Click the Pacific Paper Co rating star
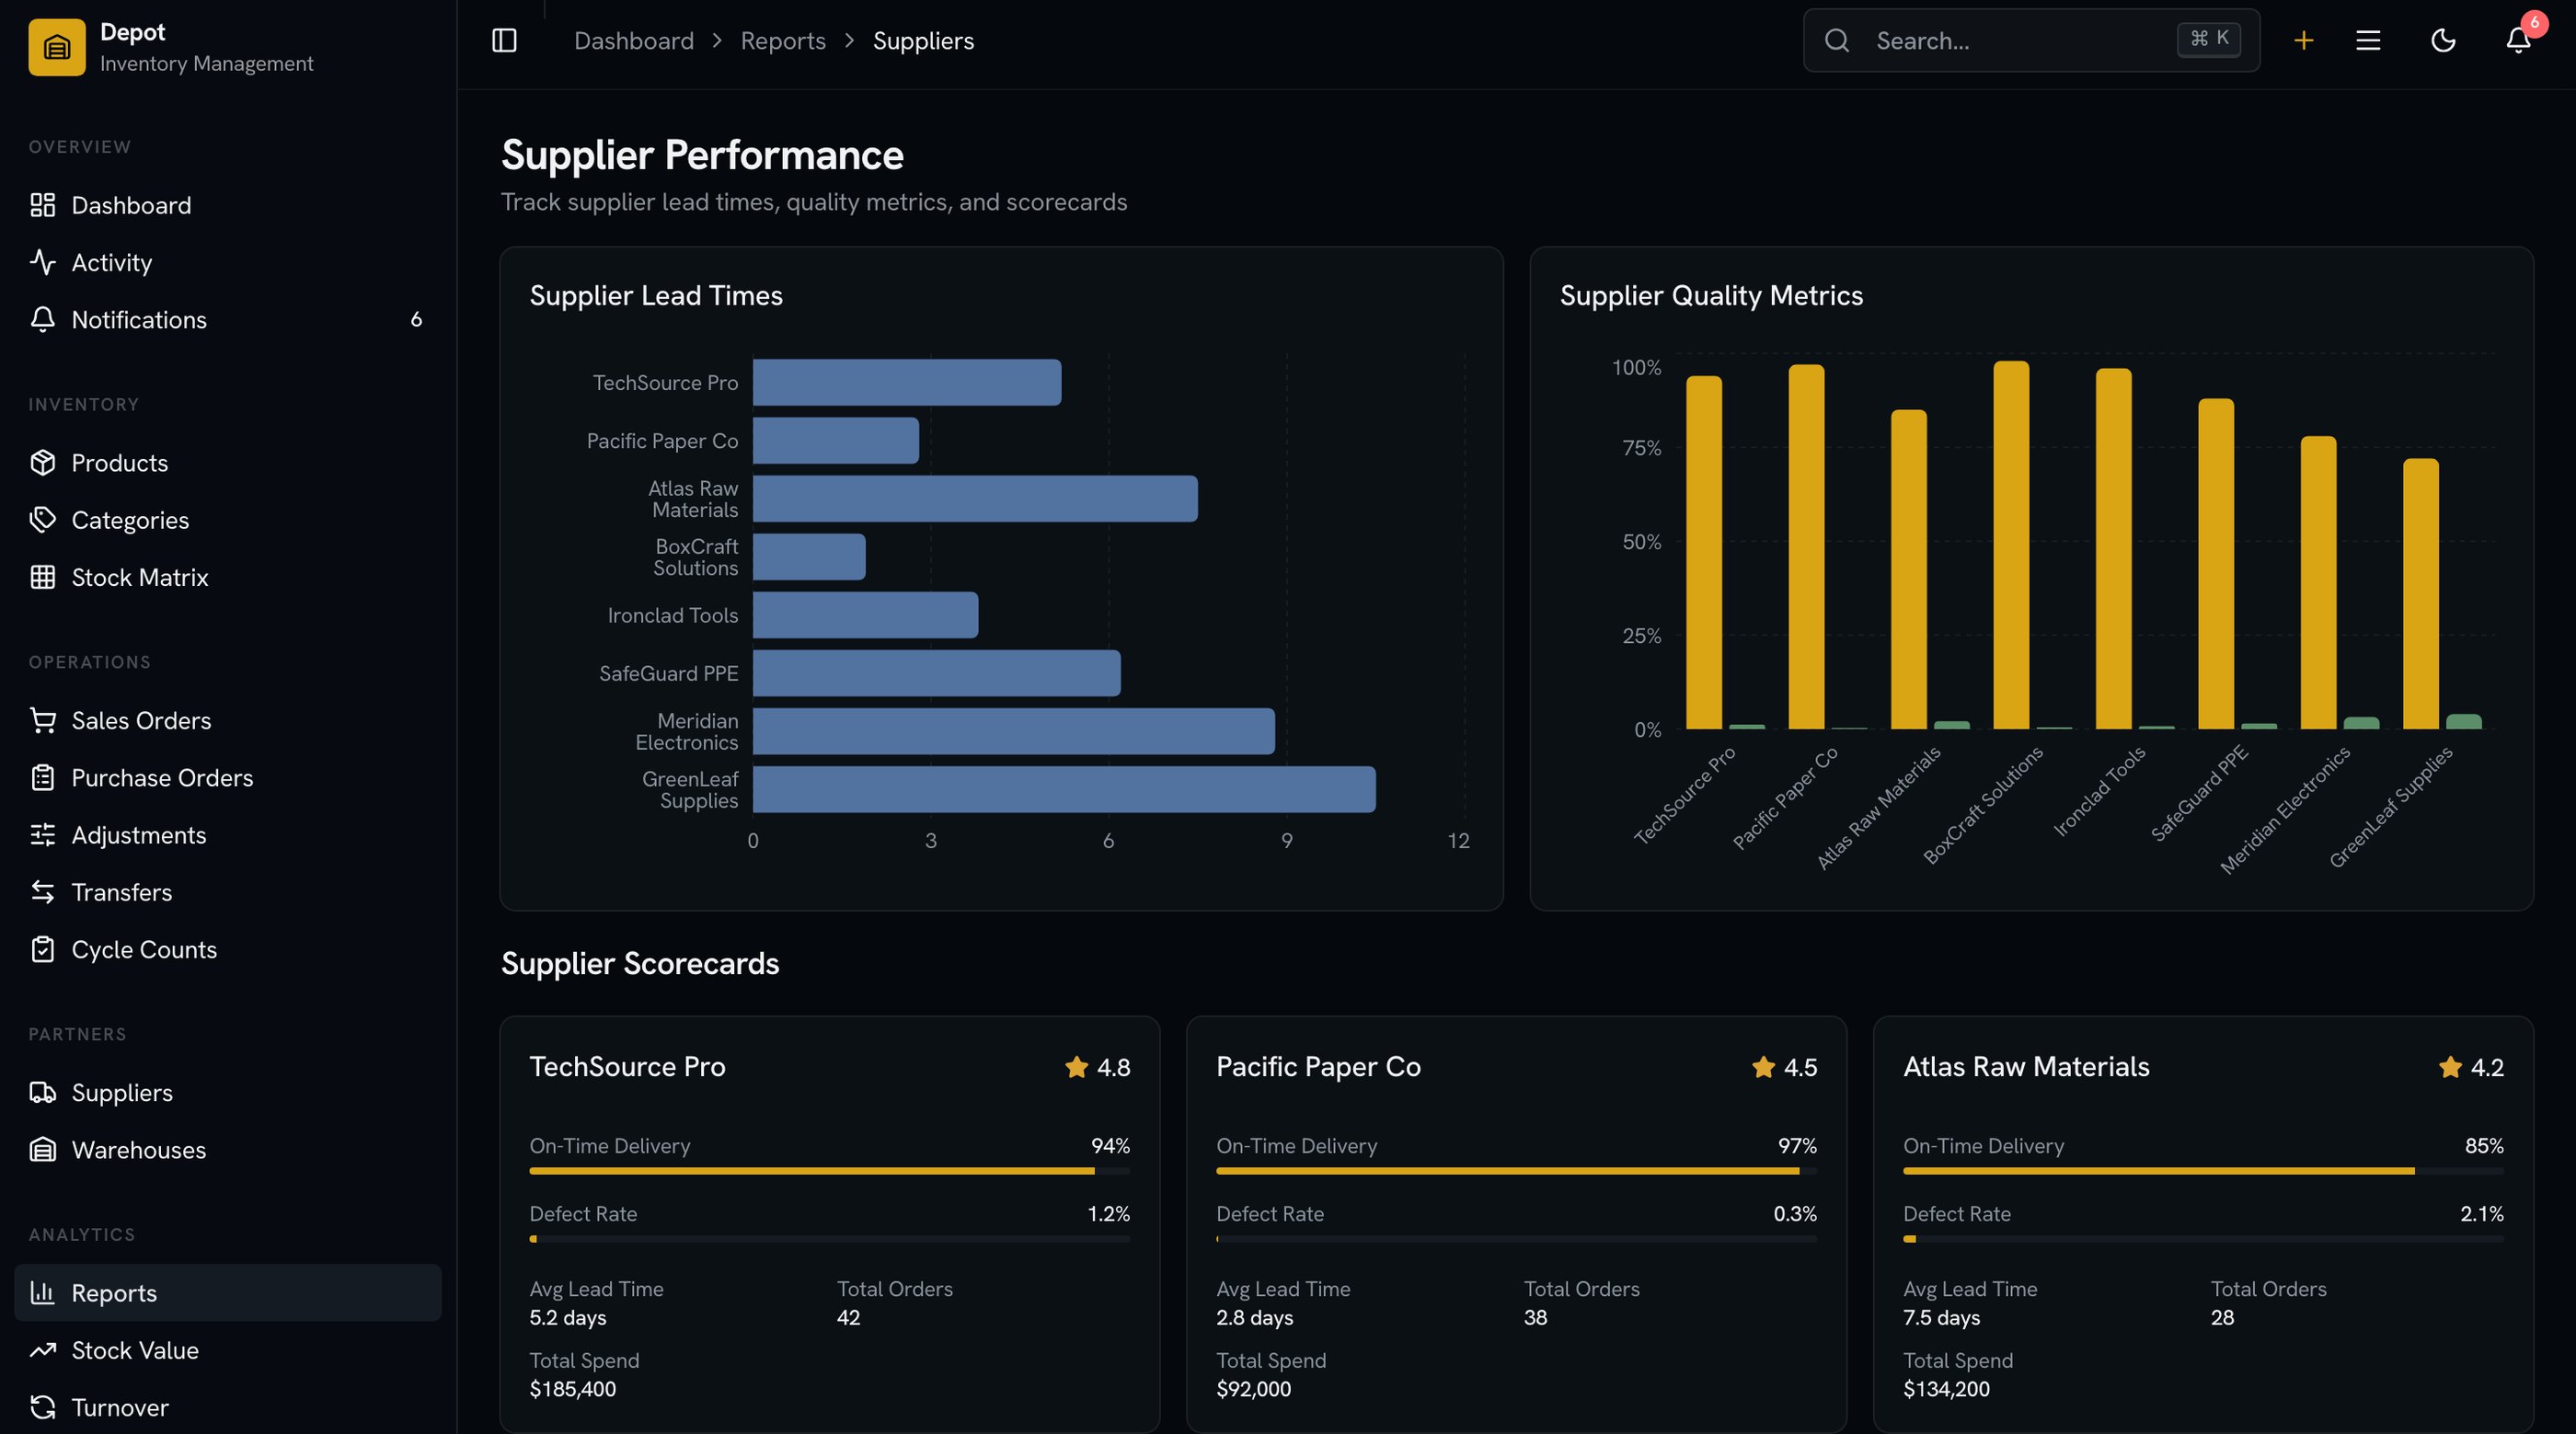 pyautogui.click(x=1763, y=1067)
